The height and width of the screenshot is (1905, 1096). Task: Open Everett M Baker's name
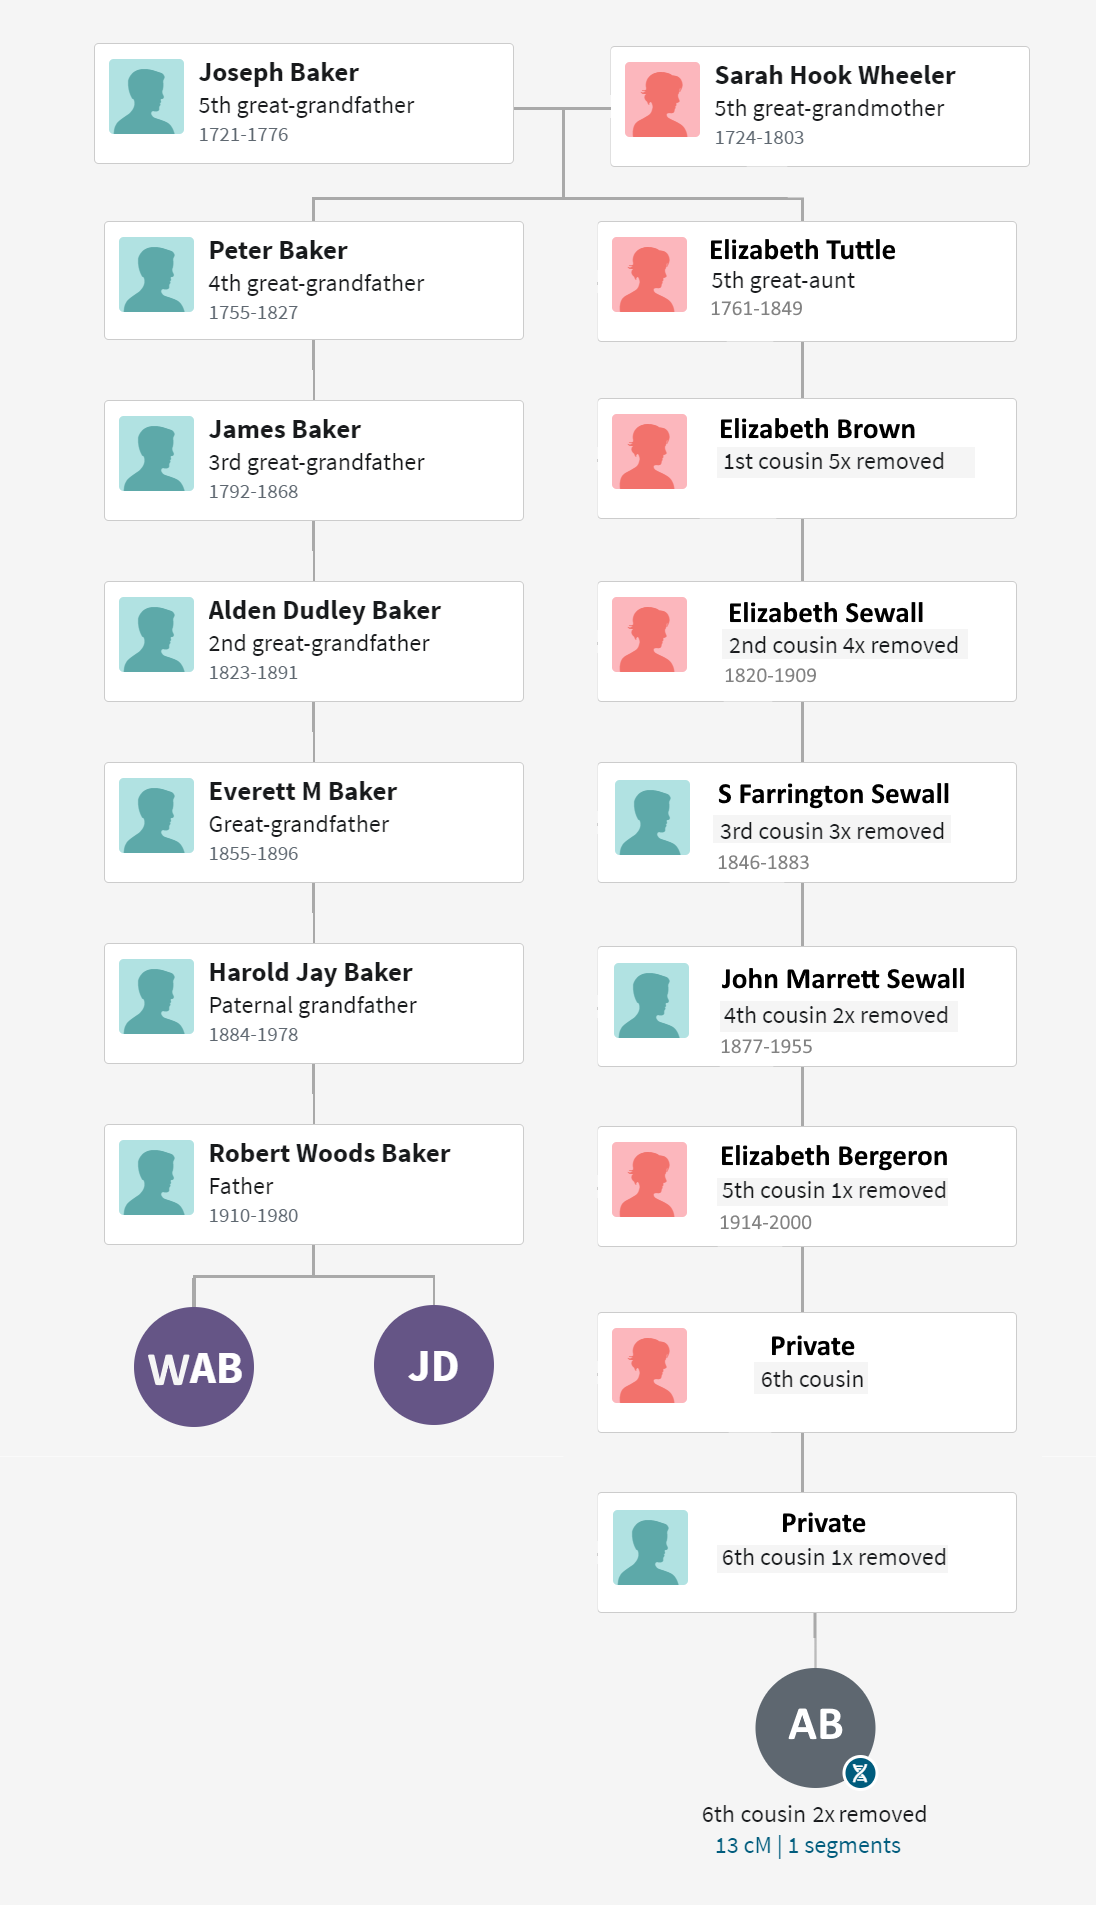(x=303, y=791)
